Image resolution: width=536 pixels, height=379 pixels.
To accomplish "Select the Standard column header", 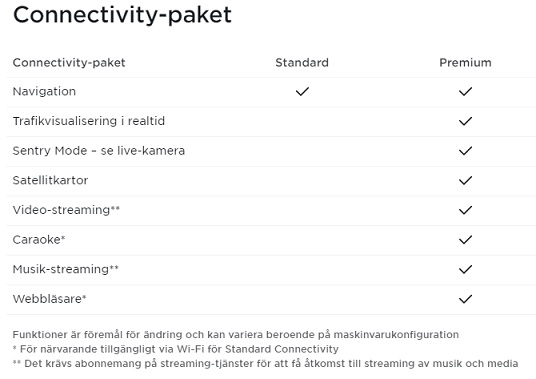I will point(302,63).
